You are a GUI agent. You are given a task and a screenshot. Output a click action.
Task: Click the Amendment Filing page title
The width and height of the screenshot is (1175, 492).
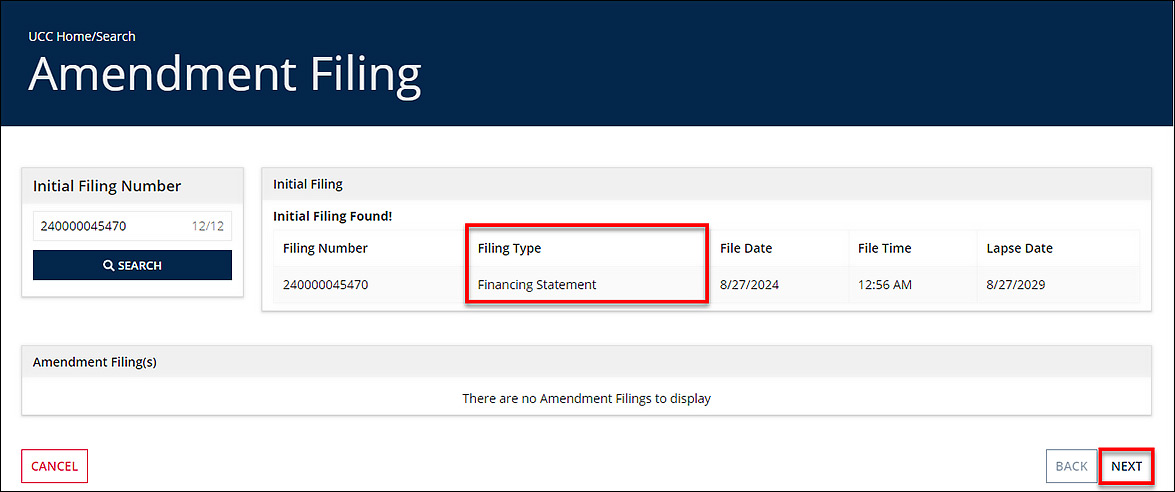[x=225, y=75]
